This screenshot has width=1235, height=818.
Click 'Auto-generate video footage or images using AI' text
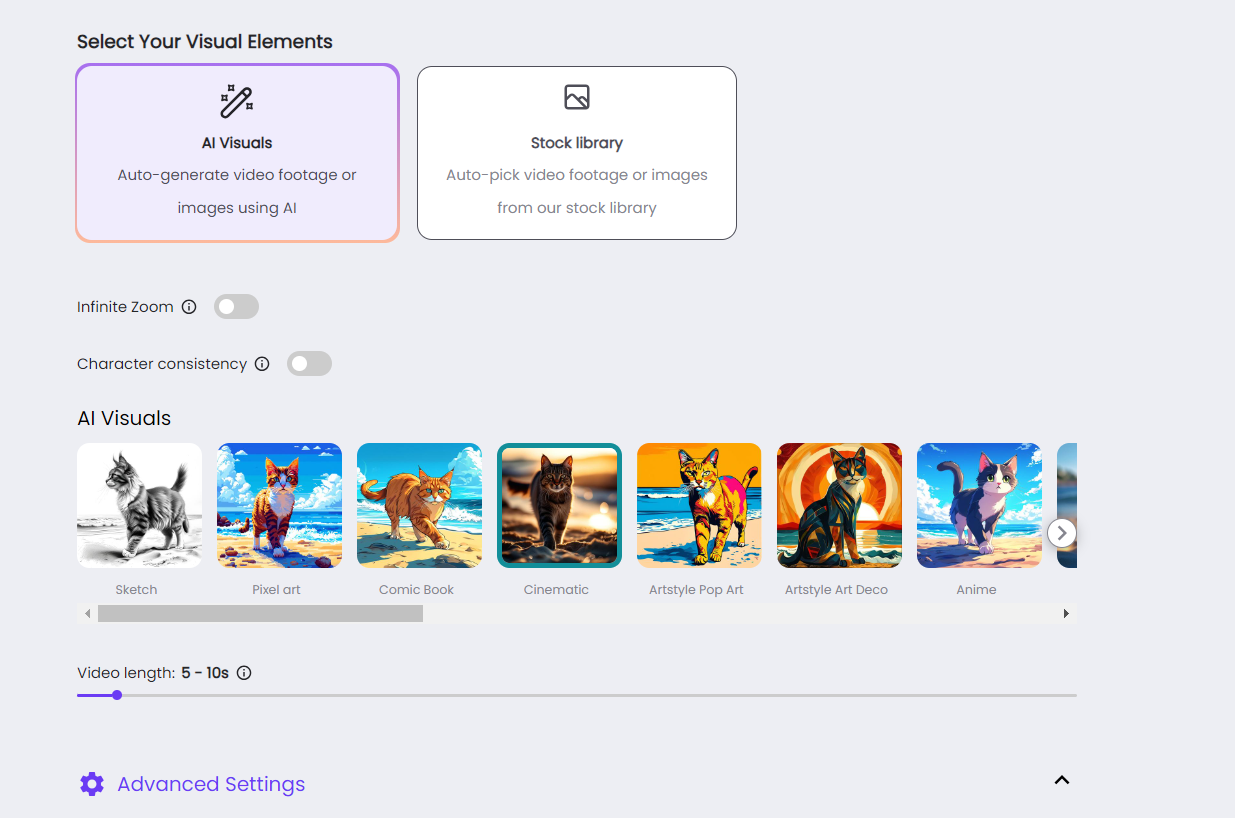pos(237,191)
